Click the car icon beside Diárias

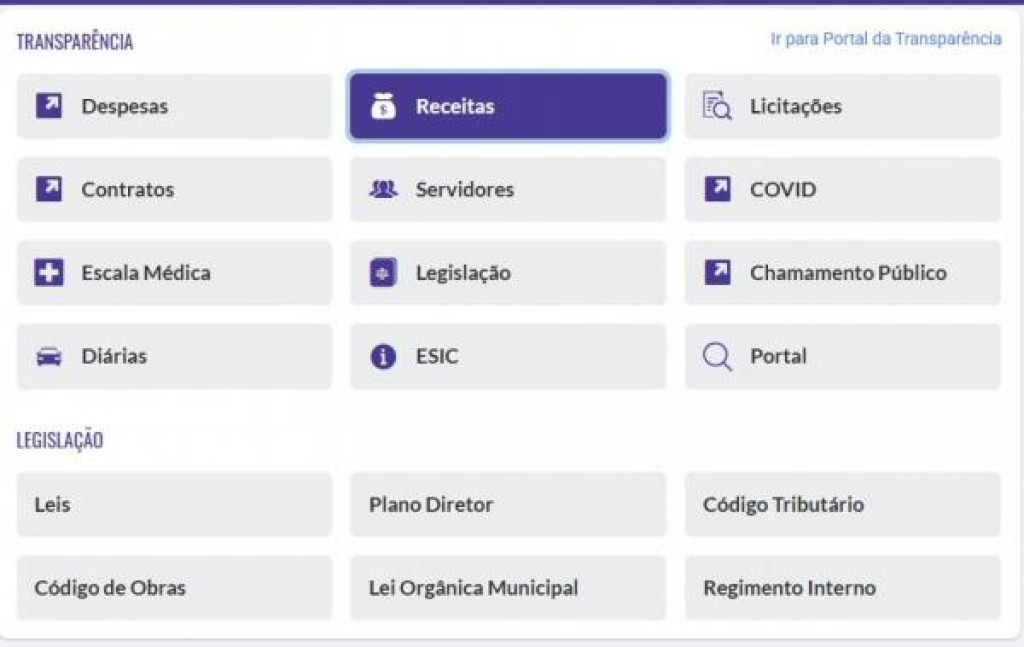coord(49,357)
